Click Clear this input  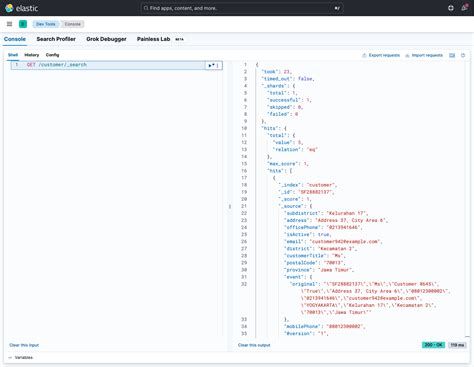tap(24, 345)
